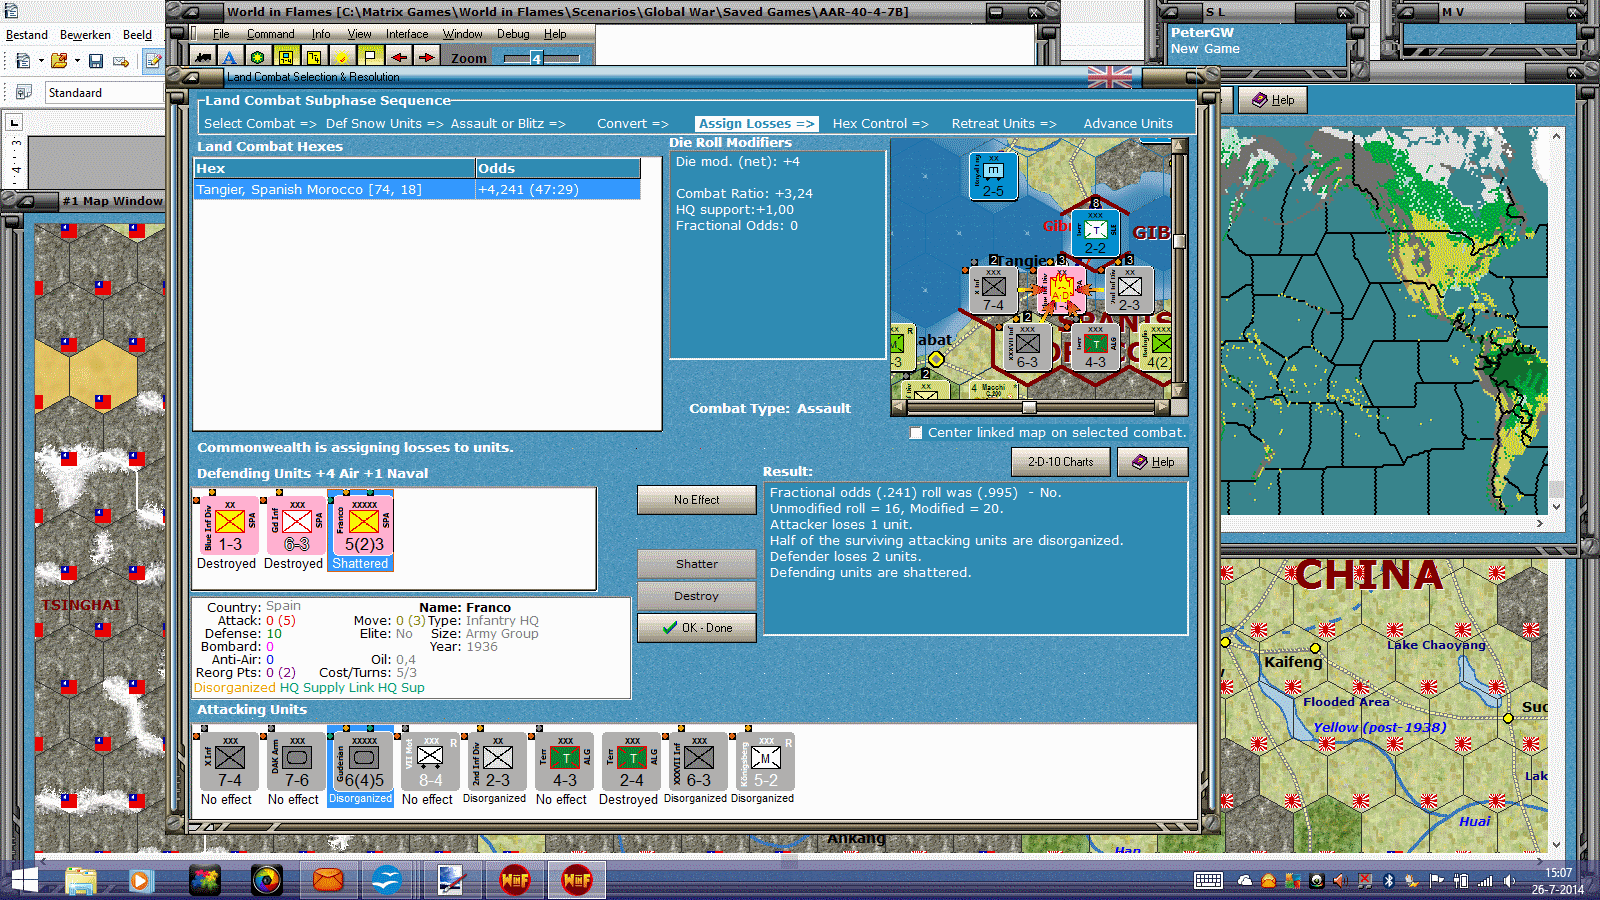
Task: Open the Info menu
Action: pyautogui.click(x=321, y=34)
